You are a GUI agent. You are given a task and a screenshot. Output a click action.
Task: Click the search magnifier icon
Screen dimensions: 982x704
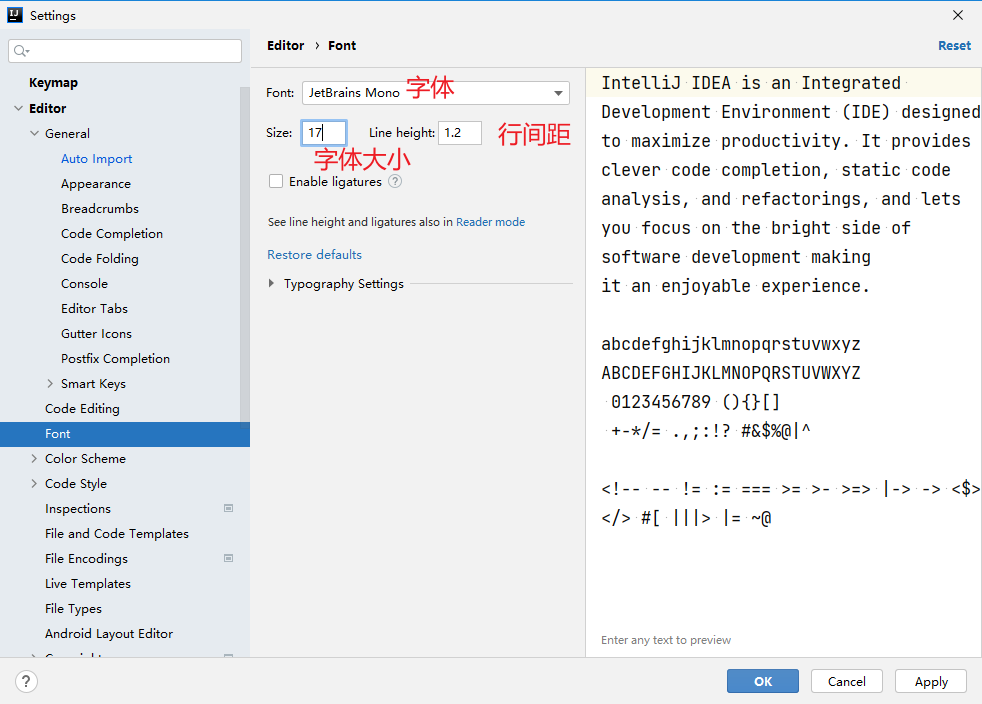[21, 51]
